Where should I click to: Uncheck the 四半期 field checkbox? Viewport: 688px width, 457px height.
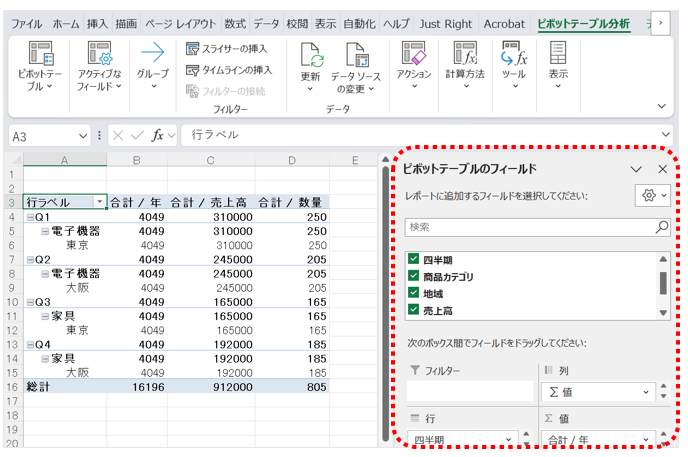click(413, 259)
